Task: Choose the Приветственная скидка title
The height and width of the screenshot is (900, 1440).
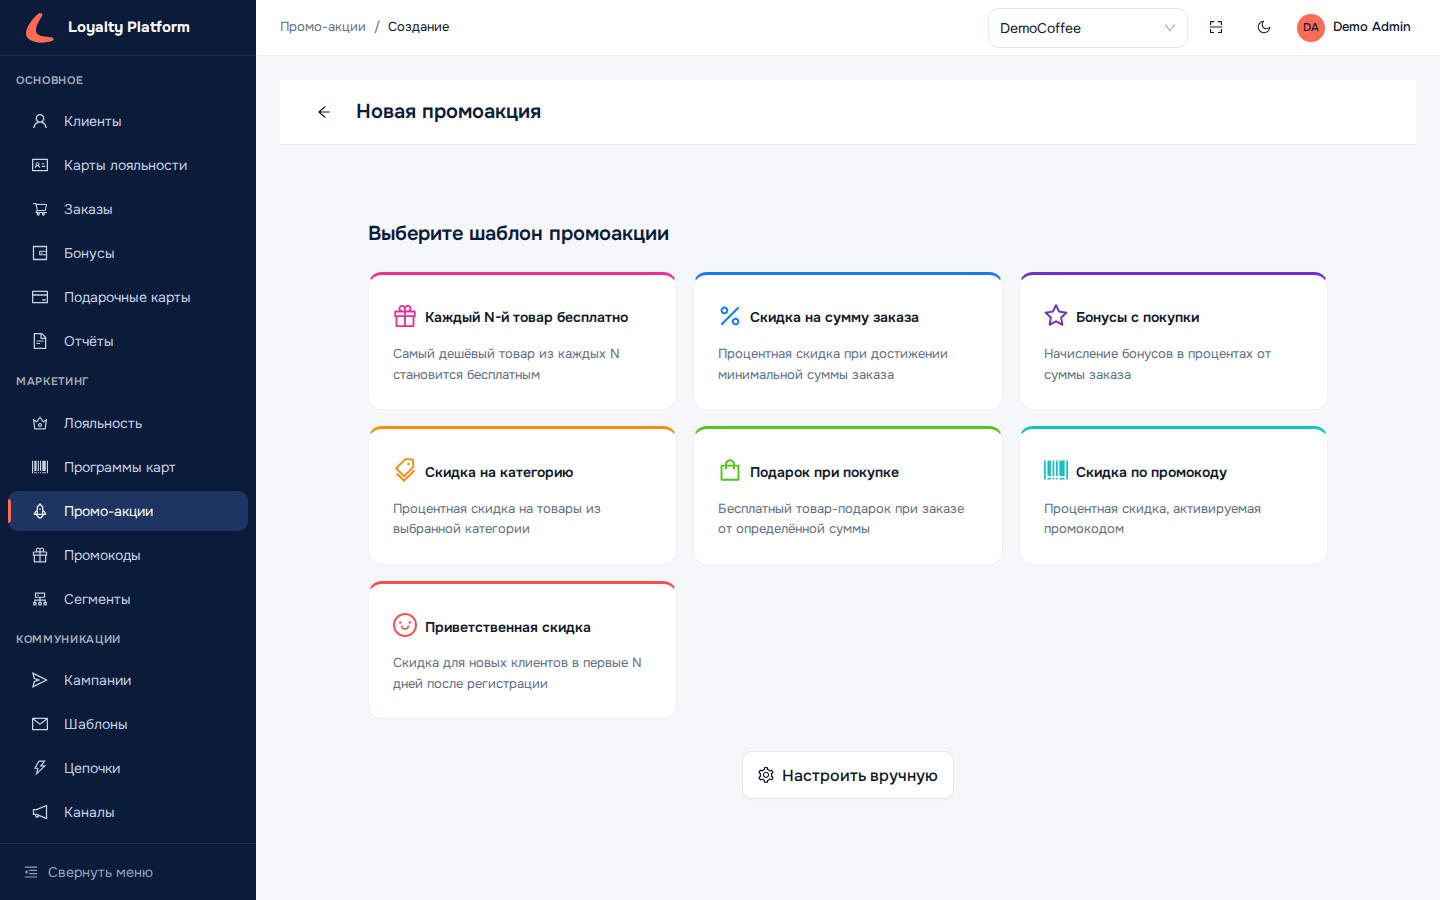Action: [x=508, y=627]
